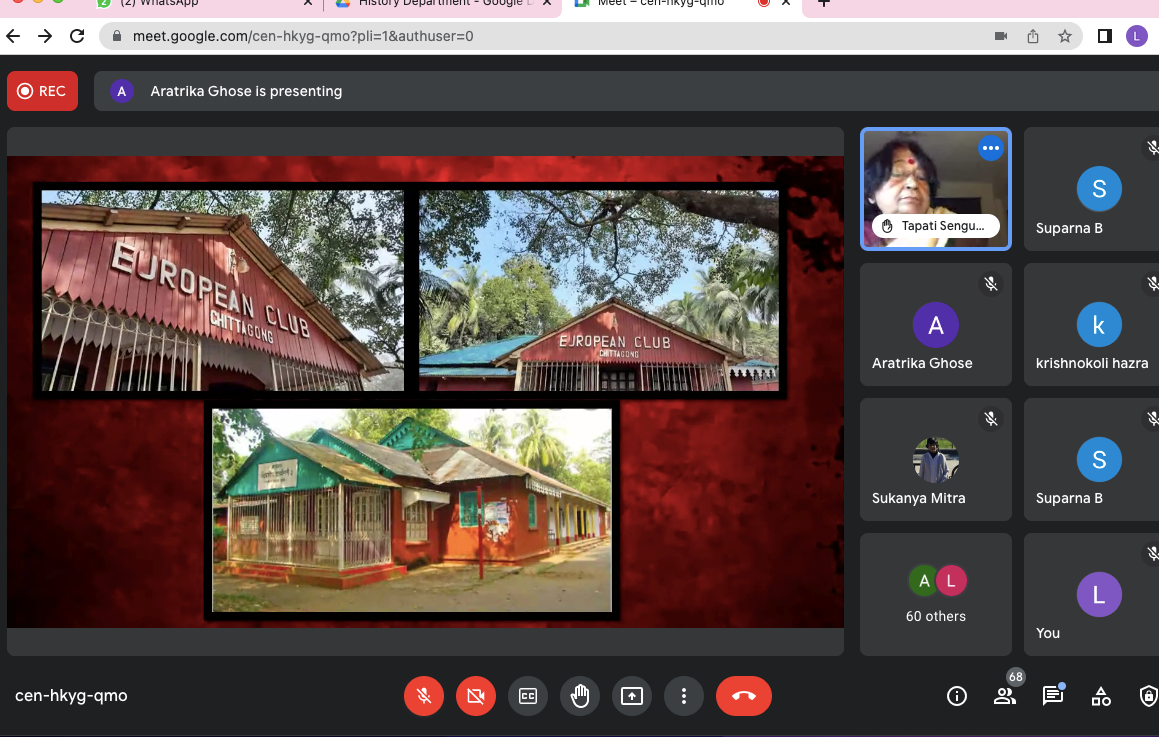Open the Activities panel

coord(1101,696)
